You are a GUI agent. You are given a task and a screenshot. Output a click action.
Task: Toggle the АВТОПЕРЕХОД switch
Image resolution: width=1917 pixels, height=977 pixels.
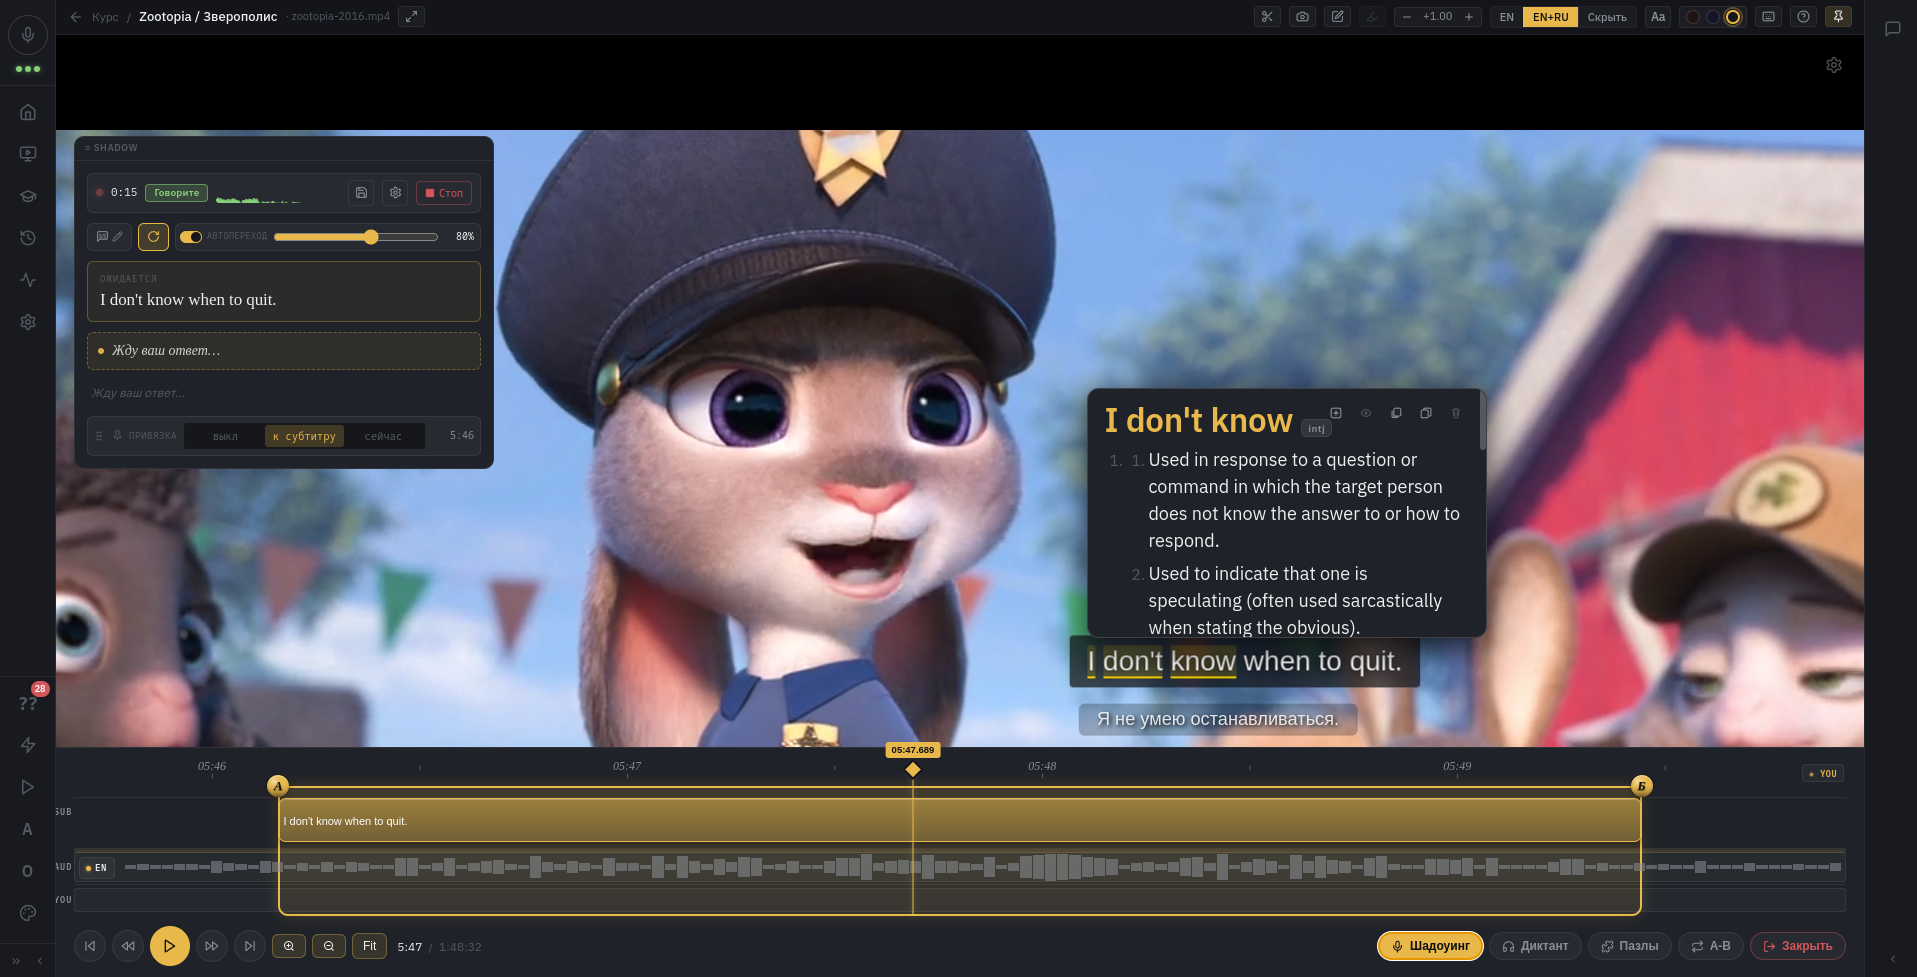[191, 237]
